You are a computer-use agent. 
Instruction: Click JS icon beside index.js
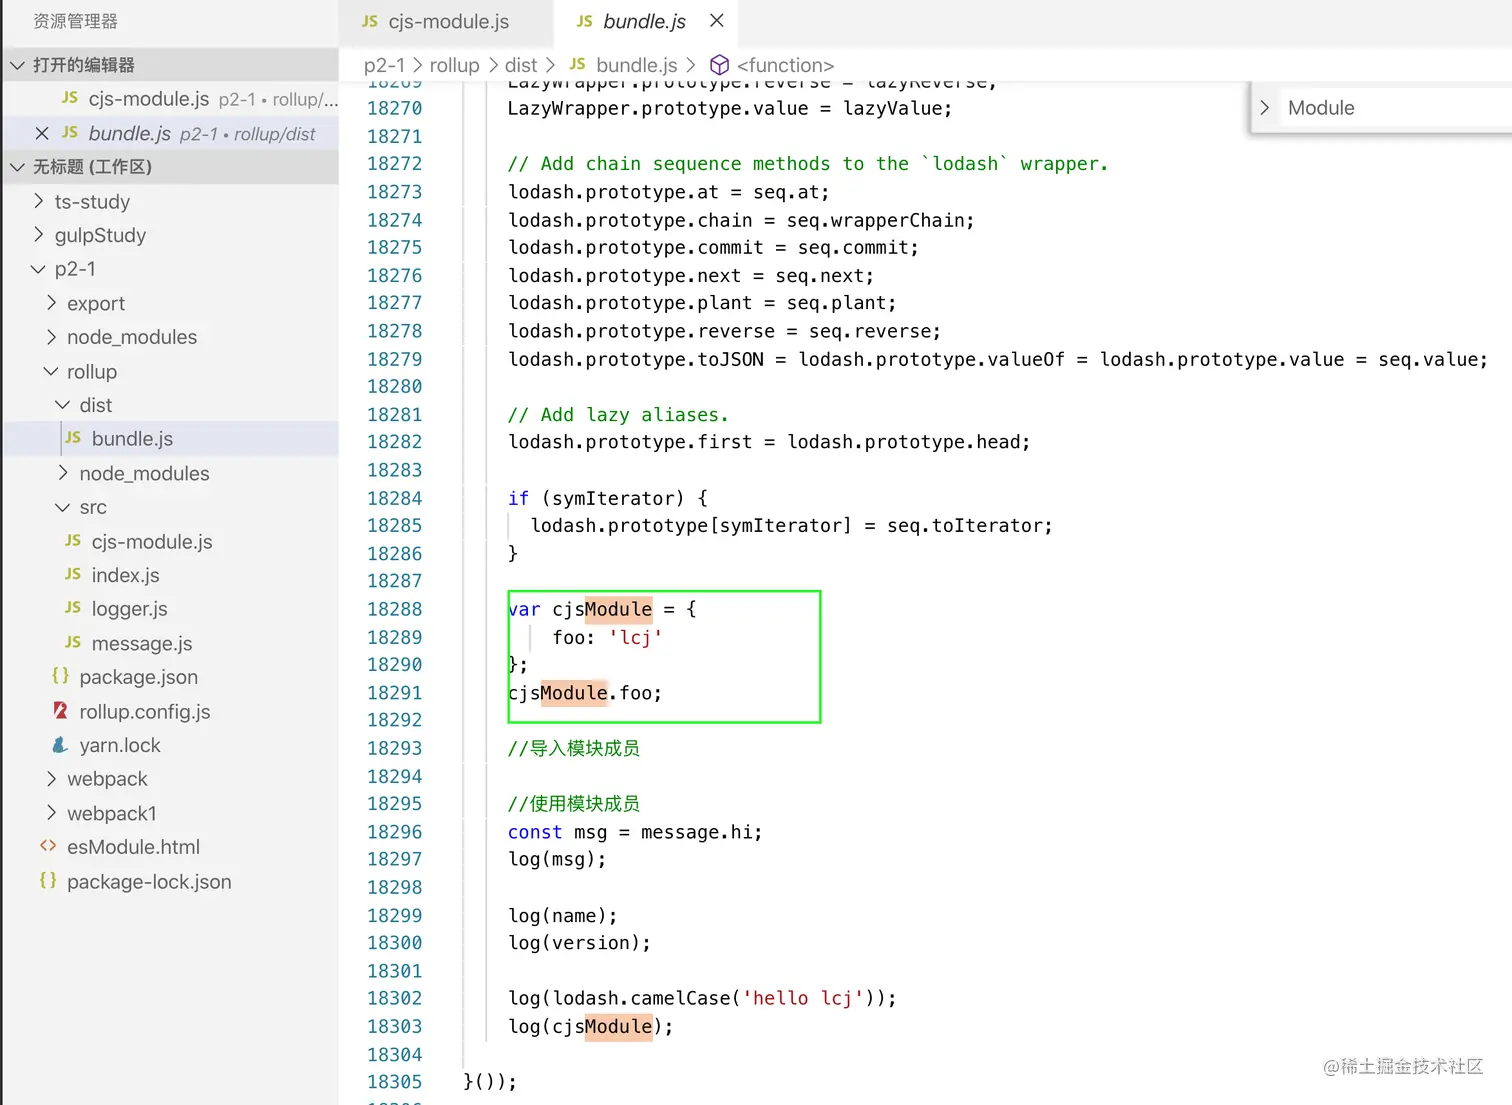73,574
